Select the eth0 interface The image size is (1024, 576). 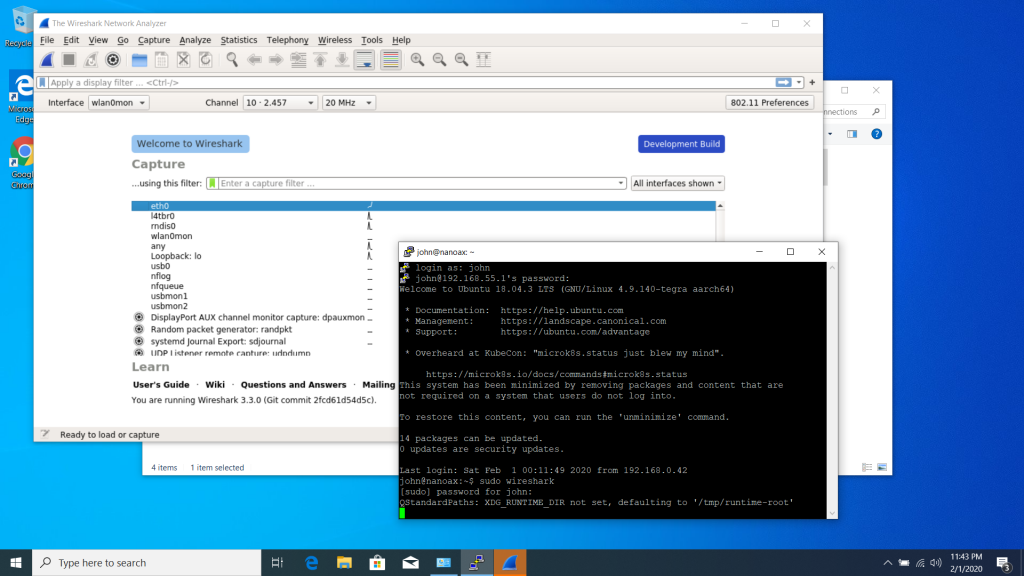tap(423, 206)
